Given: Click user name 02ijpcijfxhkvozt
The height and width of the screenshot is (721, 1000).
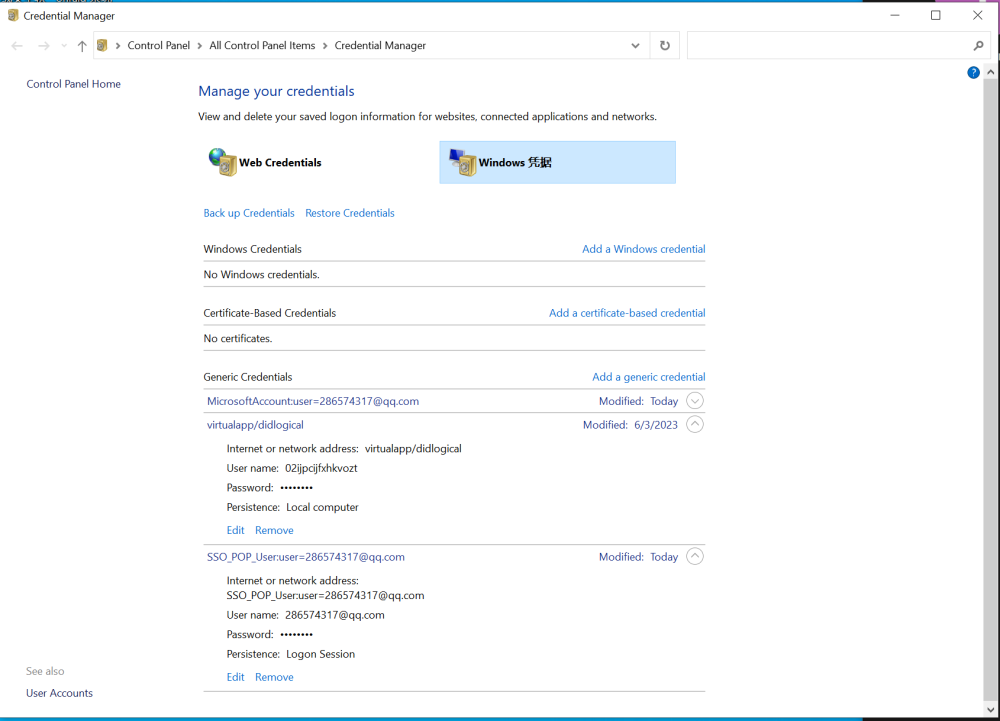Looking at the screenshot, I should [x=321, y=468].
